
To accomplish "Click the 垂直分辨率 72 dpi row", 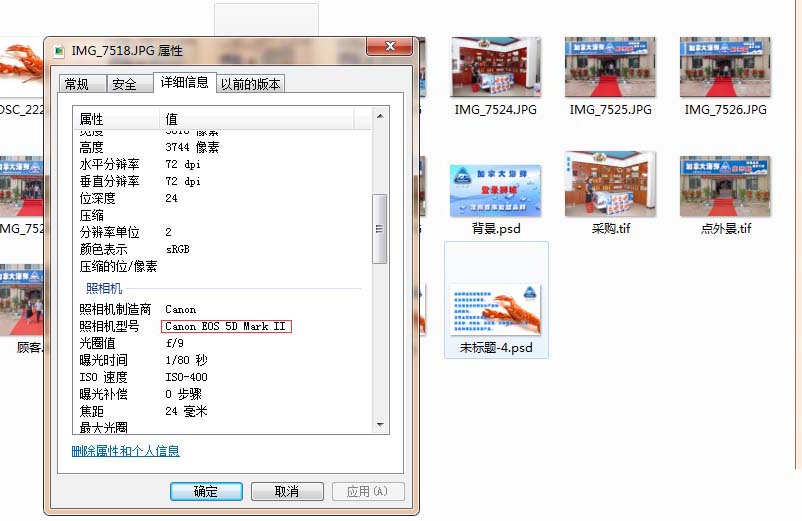I will point(222,181).
